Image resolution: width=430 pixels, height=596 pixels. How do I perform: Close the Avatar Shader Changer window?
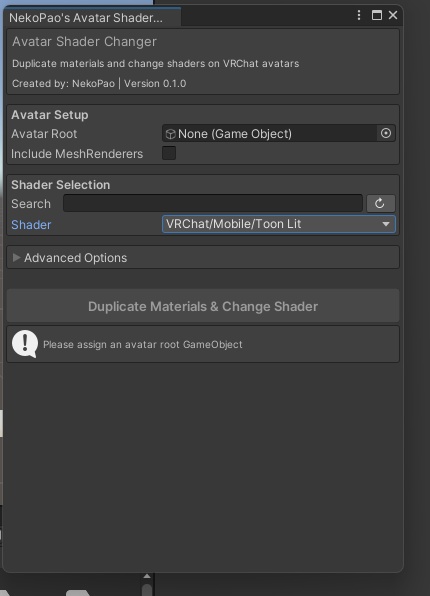(x=393, y=15)
